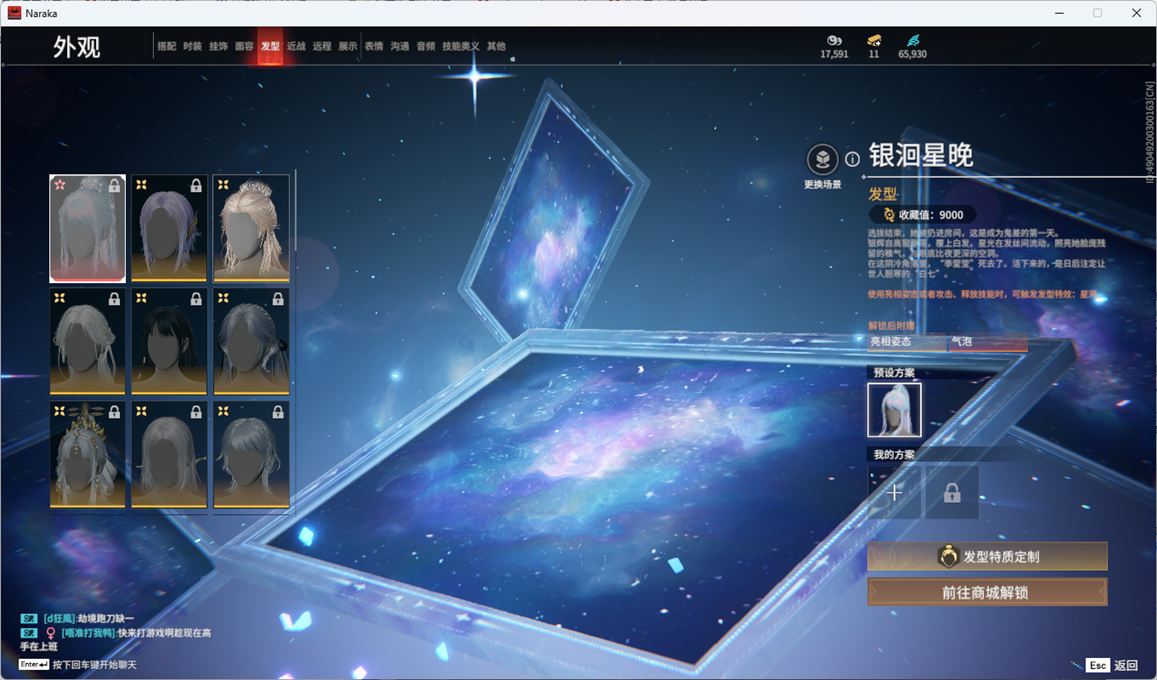1157x680 pixels.
Task: Open 发型特质定制 customization
Action: 987,557
